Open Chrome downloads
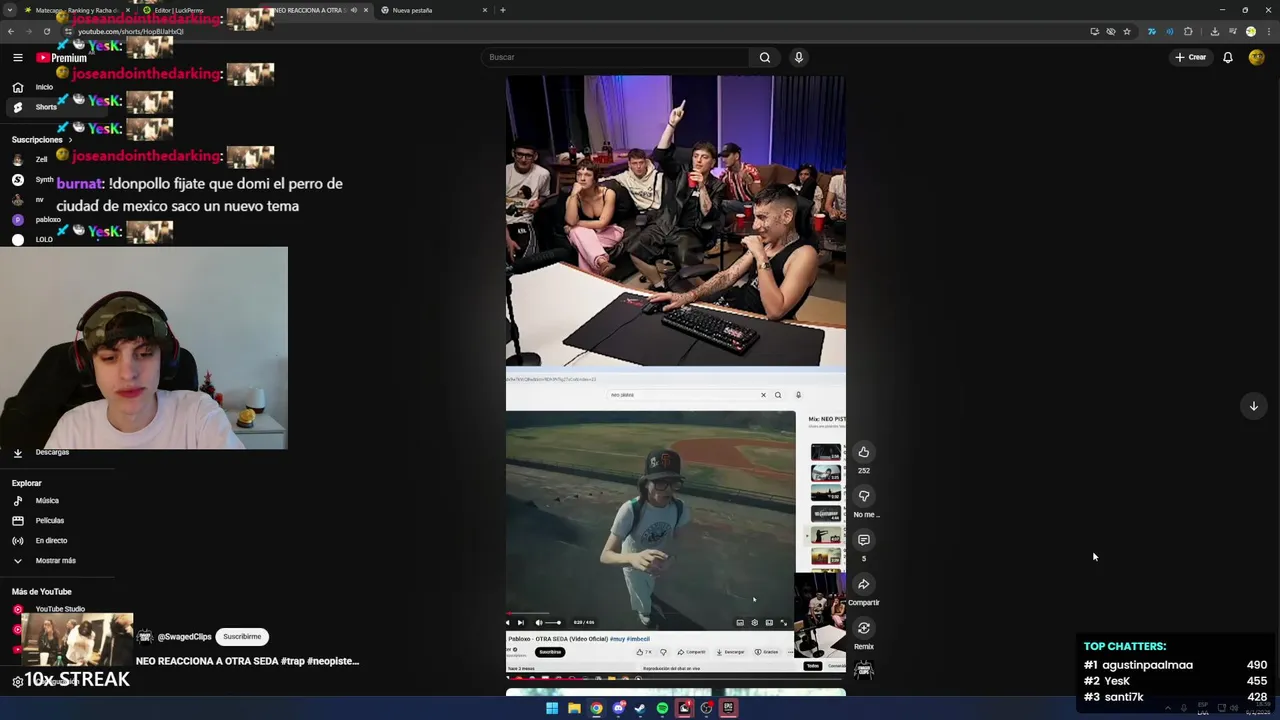This screenshot has width=1280, height=720. click(x=1214, y=31)
